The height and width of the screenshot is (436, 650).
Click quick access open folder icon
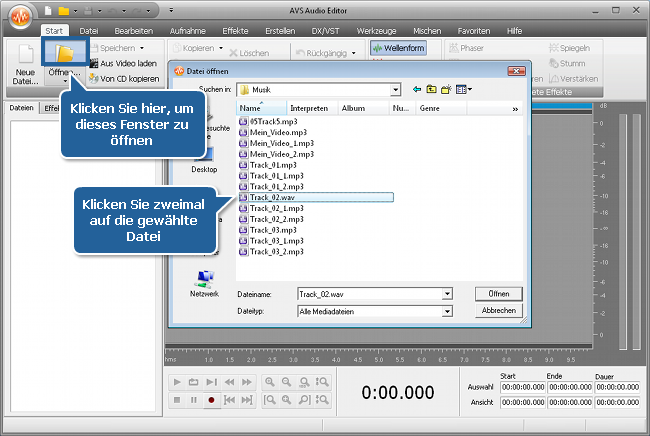pos(63,11)
